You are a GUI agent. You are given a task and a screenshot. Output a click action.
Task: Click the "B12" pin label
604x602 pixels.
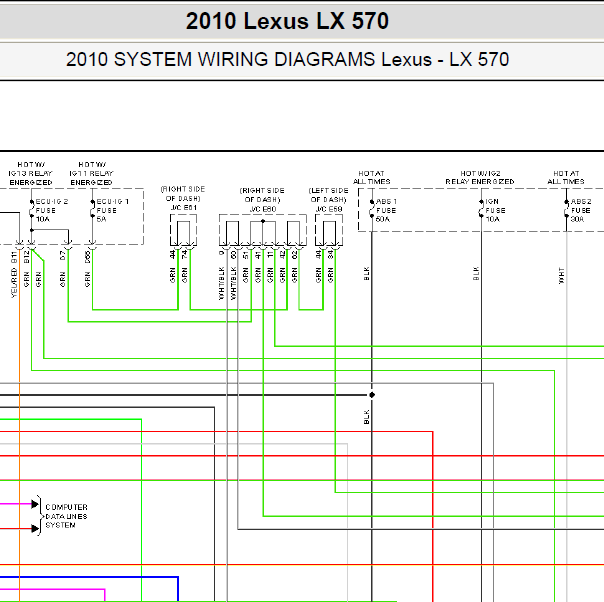click(x=27, y=257)
